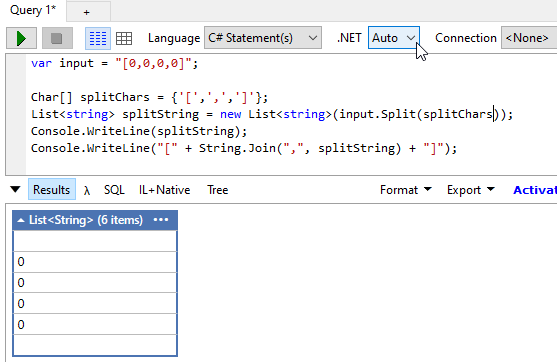Run the query with the green play button

click(21, 38)
